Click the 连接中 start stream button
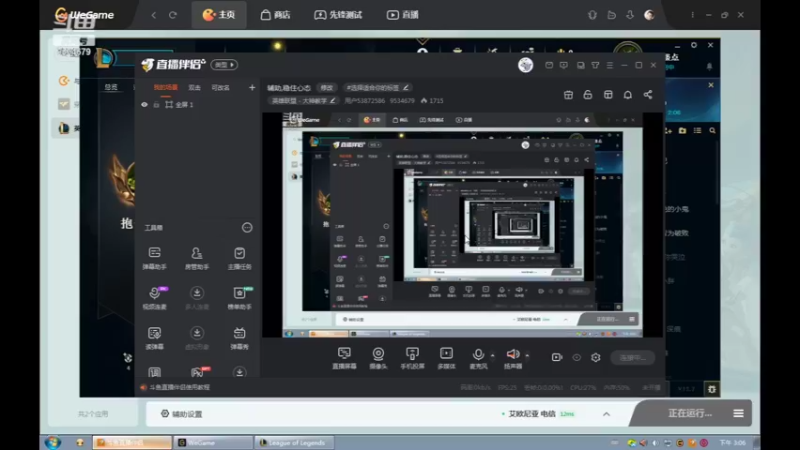Viewport: 800px width, 450px height. click(x=633, y=358)
